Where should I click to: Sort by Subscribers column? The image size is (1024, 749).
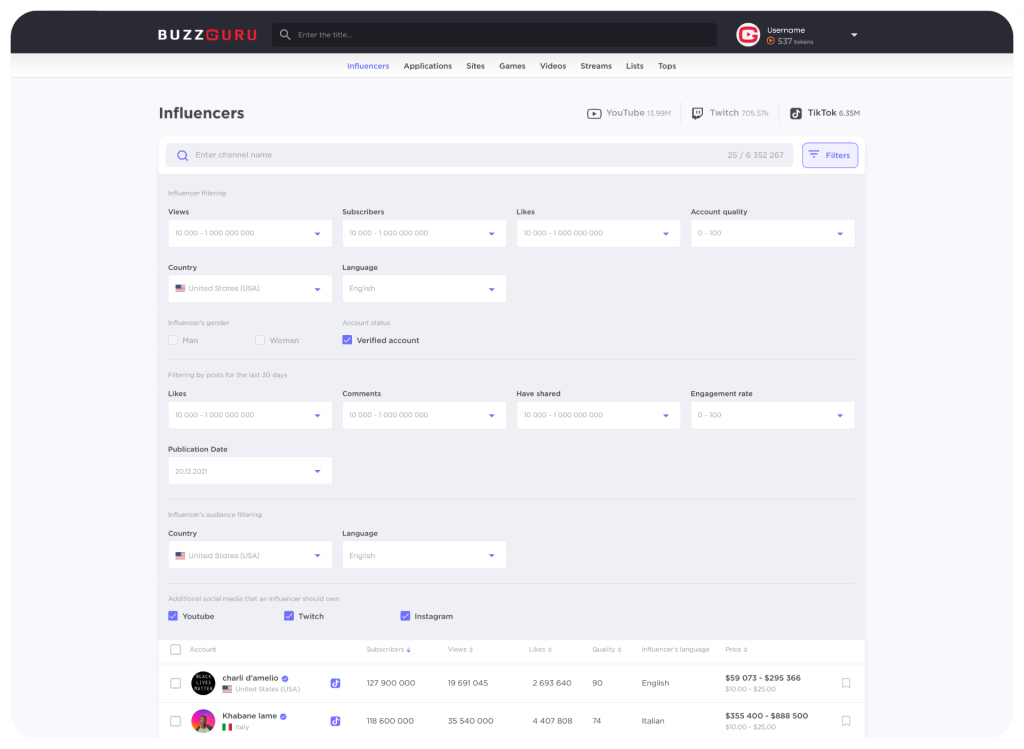(389, 650)
